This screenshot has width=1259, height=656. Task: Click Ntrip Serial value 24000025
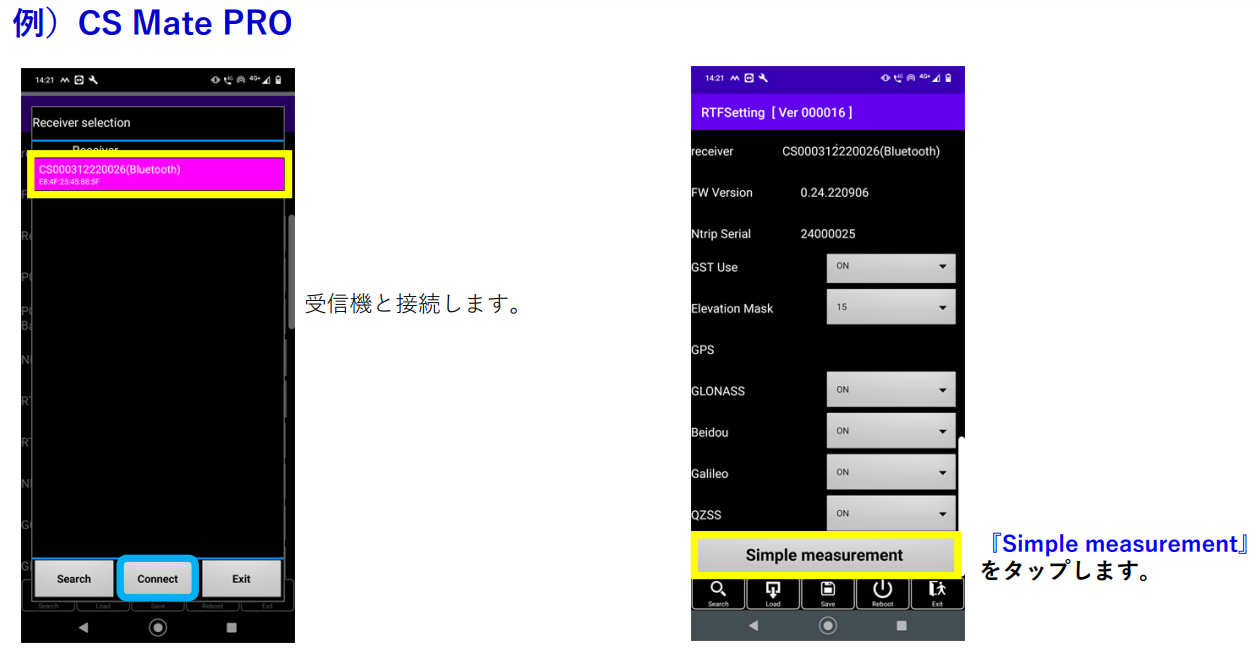tap(828, 234)
